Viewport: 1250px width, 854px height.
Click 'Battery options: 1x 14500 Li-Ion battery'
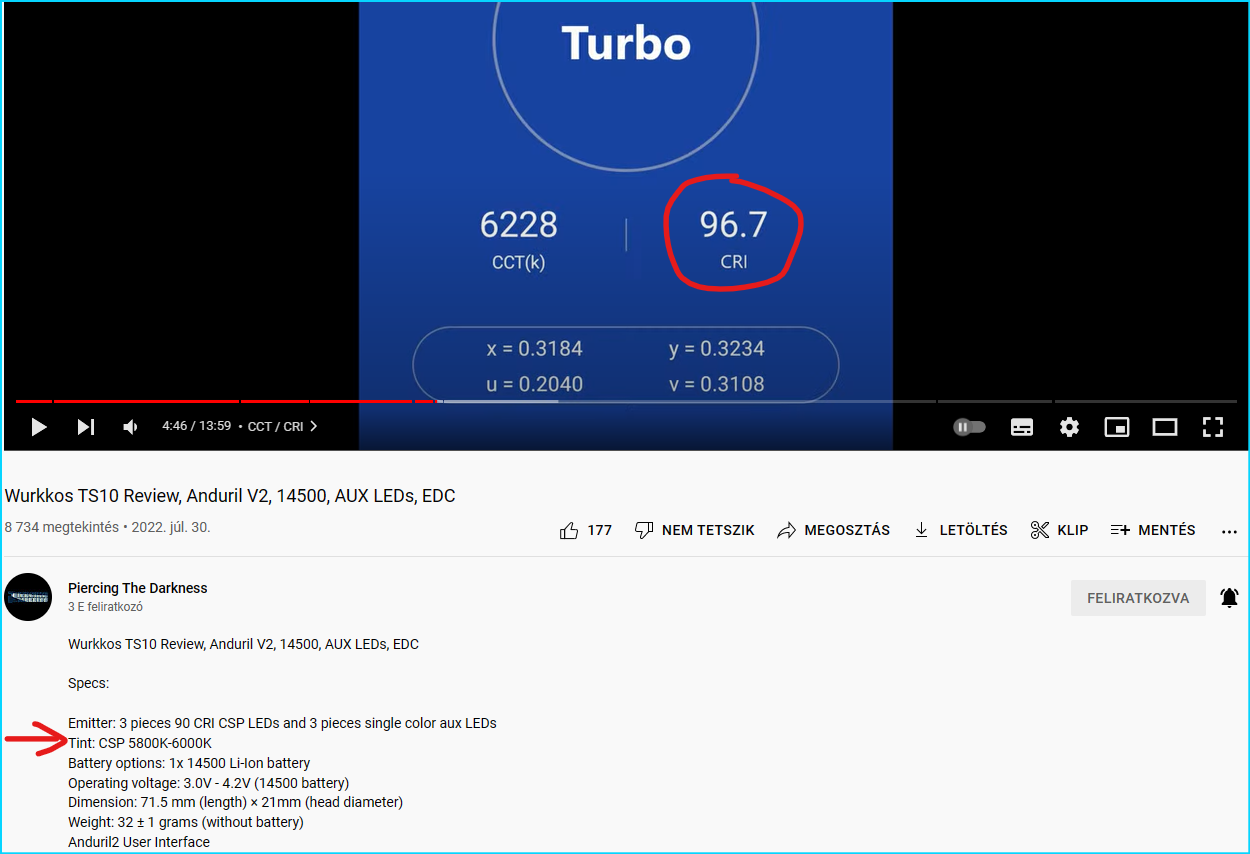189,763
